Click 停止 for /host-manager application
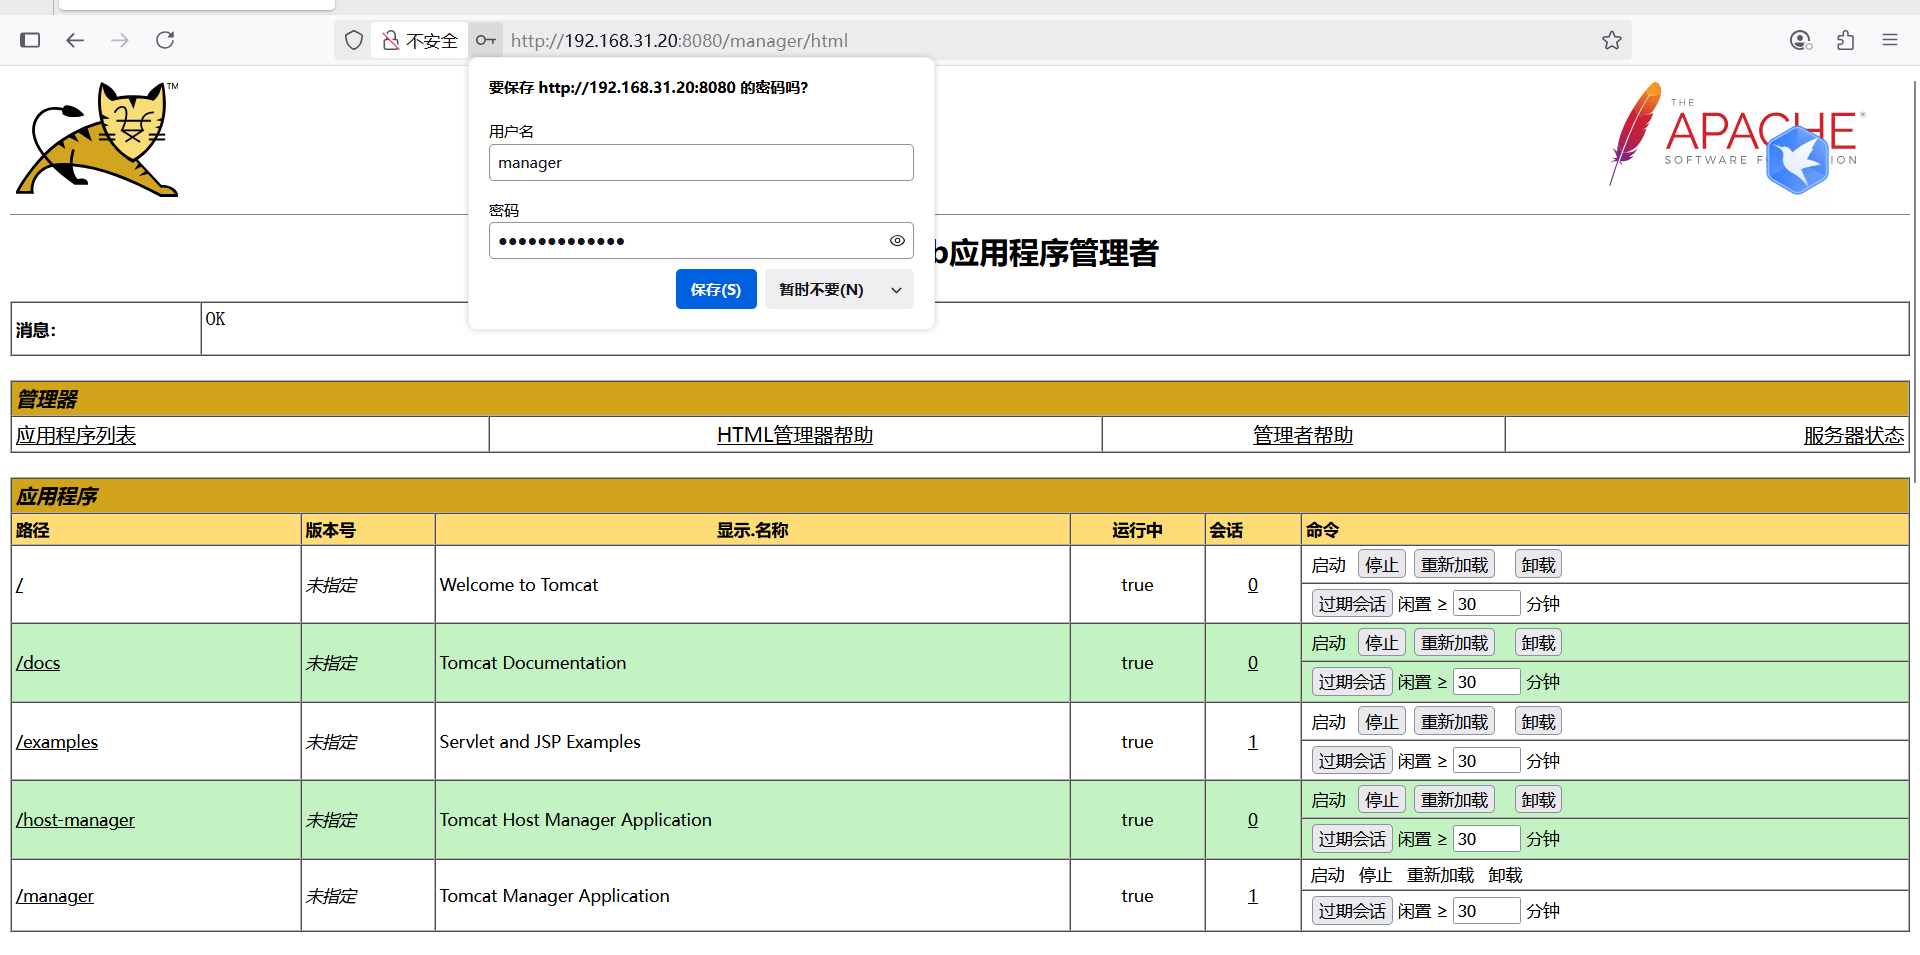1920x955 pixels. (x=1382, y=800)
